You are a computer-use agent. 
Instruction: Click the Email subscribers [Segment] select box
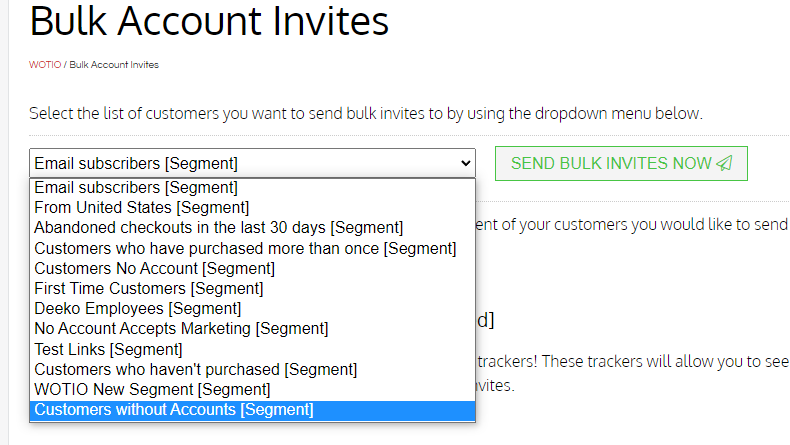tap(252, 163)
